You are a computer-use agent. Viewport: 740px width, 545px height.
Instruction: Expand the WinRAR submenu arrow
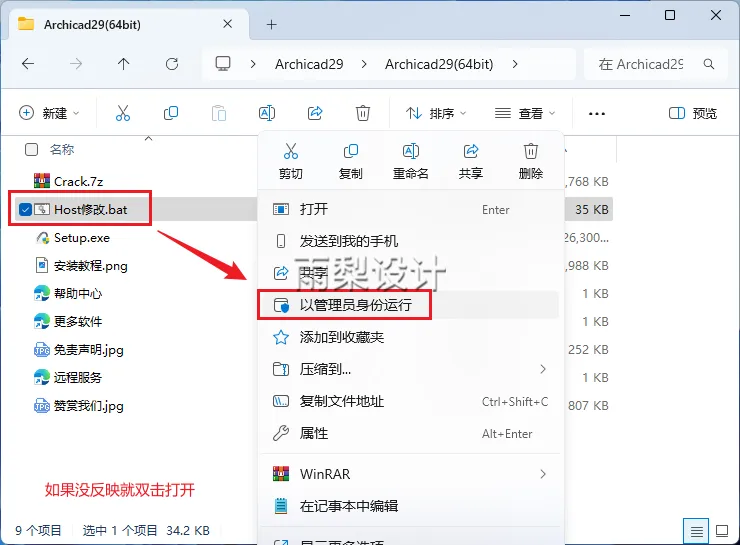click(543, 474)
